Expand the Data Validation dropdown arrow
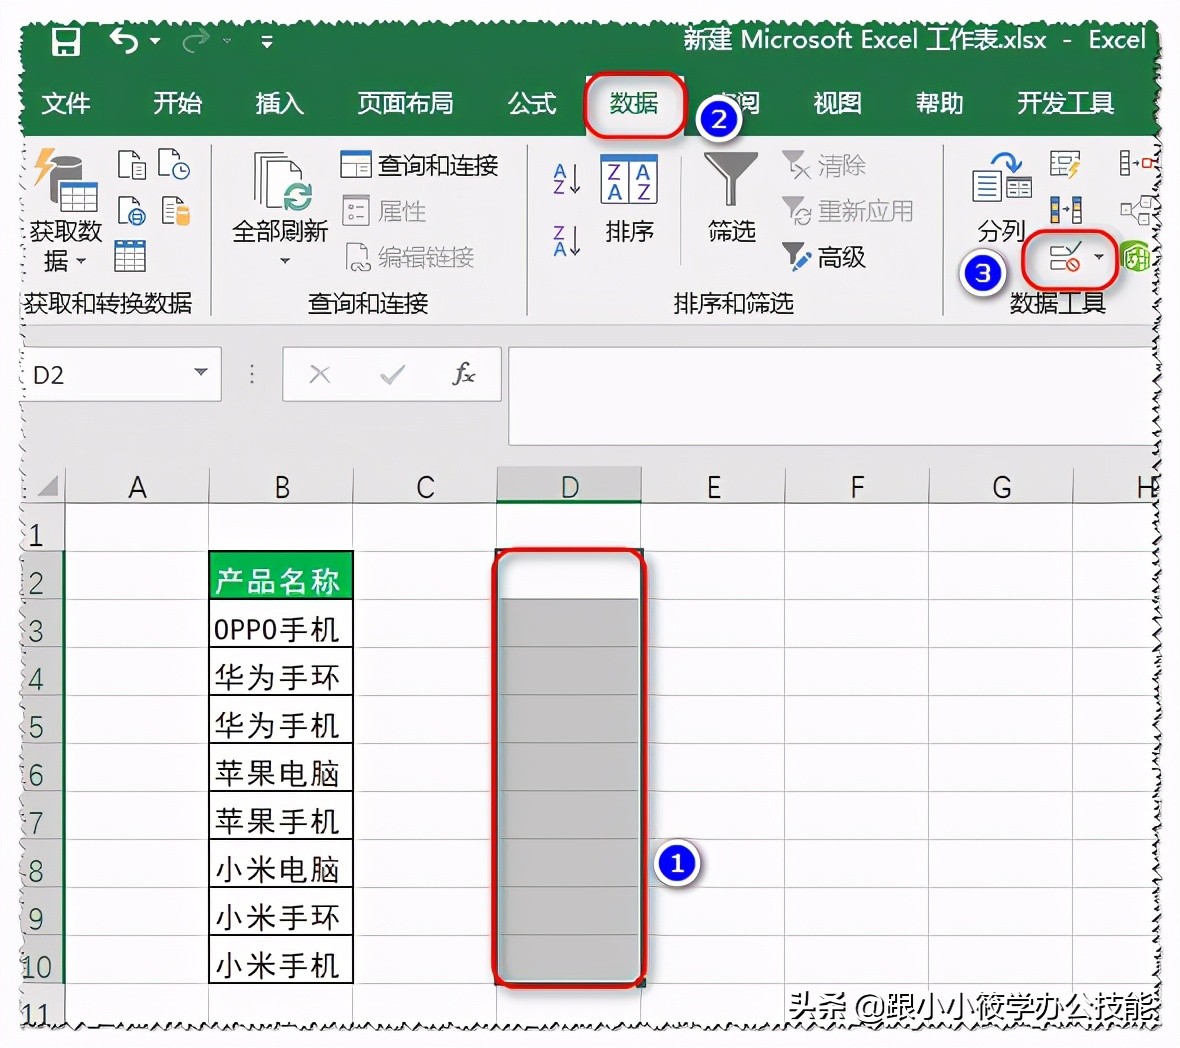The width and height of the screenshot is (1180, 1048). (1099, 258)
